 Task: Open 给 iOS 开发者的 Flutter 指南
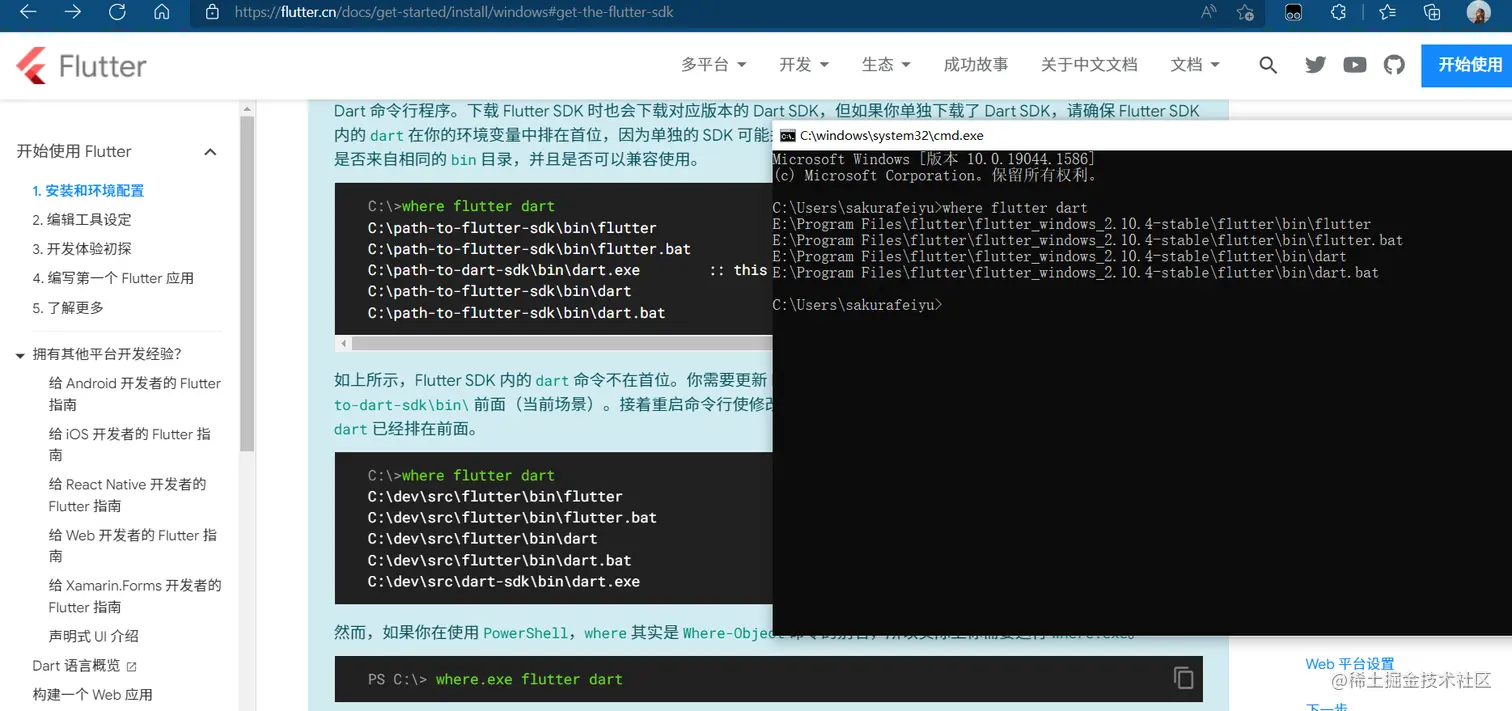[x=130, y=444]
